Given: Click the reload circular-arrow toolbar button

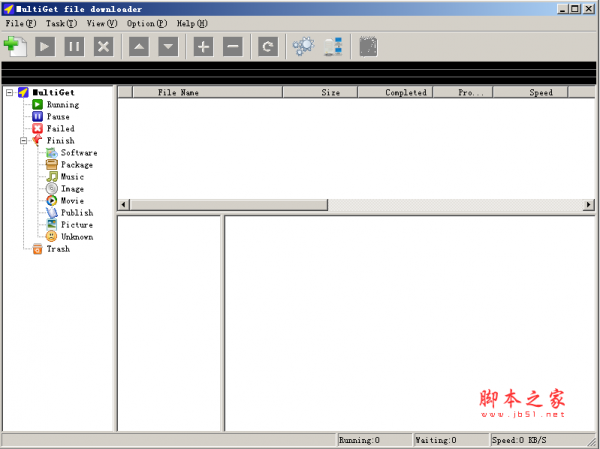Looking at the screenshot, I should (x=268, y=47).
